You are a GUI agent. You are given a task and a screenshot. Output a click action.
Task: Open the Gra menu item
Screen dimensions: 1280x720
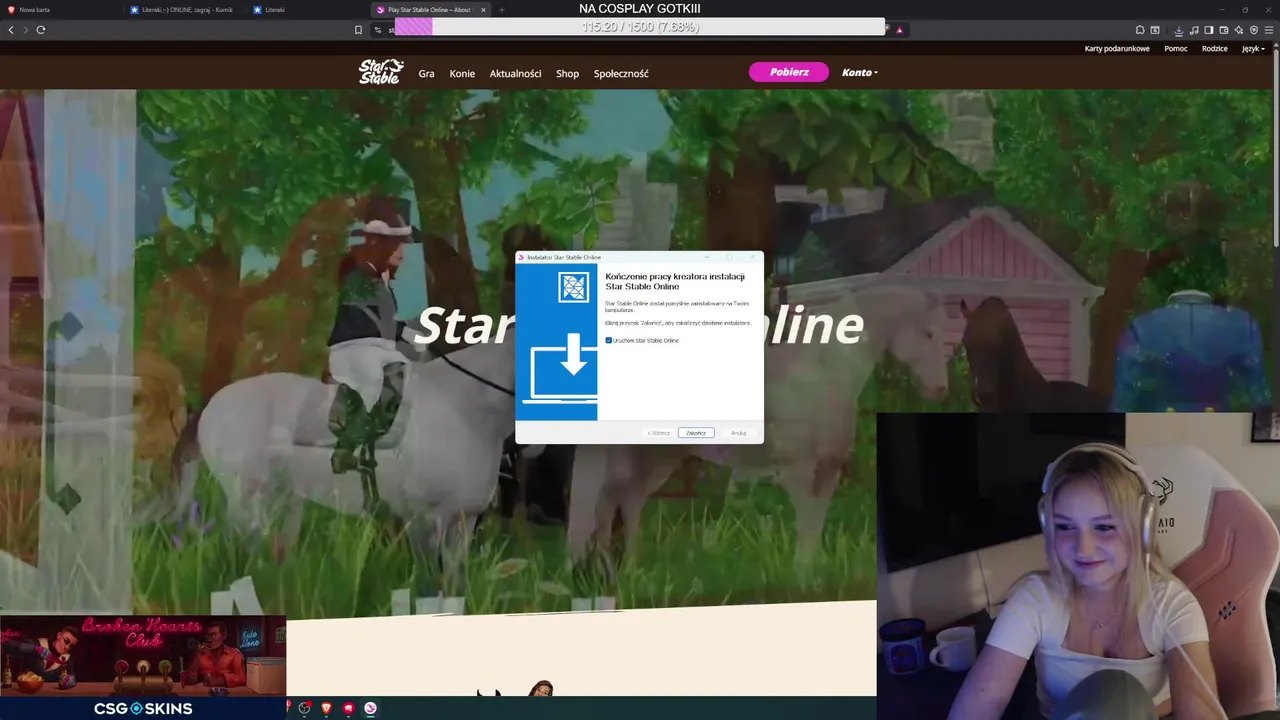[426, 73]
